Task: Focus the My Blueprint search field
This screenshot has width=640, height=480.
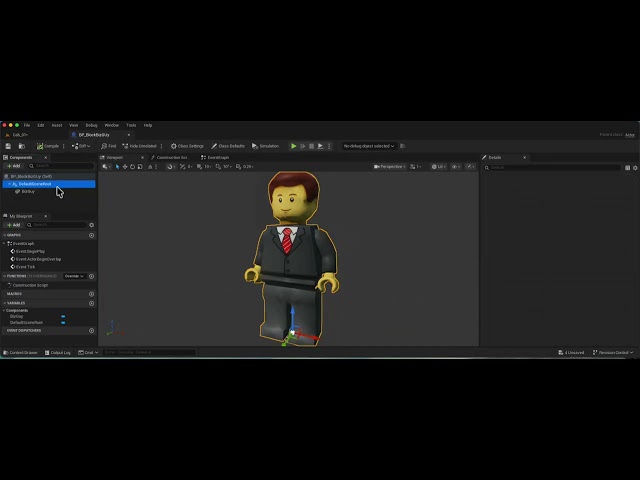Action: (56, 225)
